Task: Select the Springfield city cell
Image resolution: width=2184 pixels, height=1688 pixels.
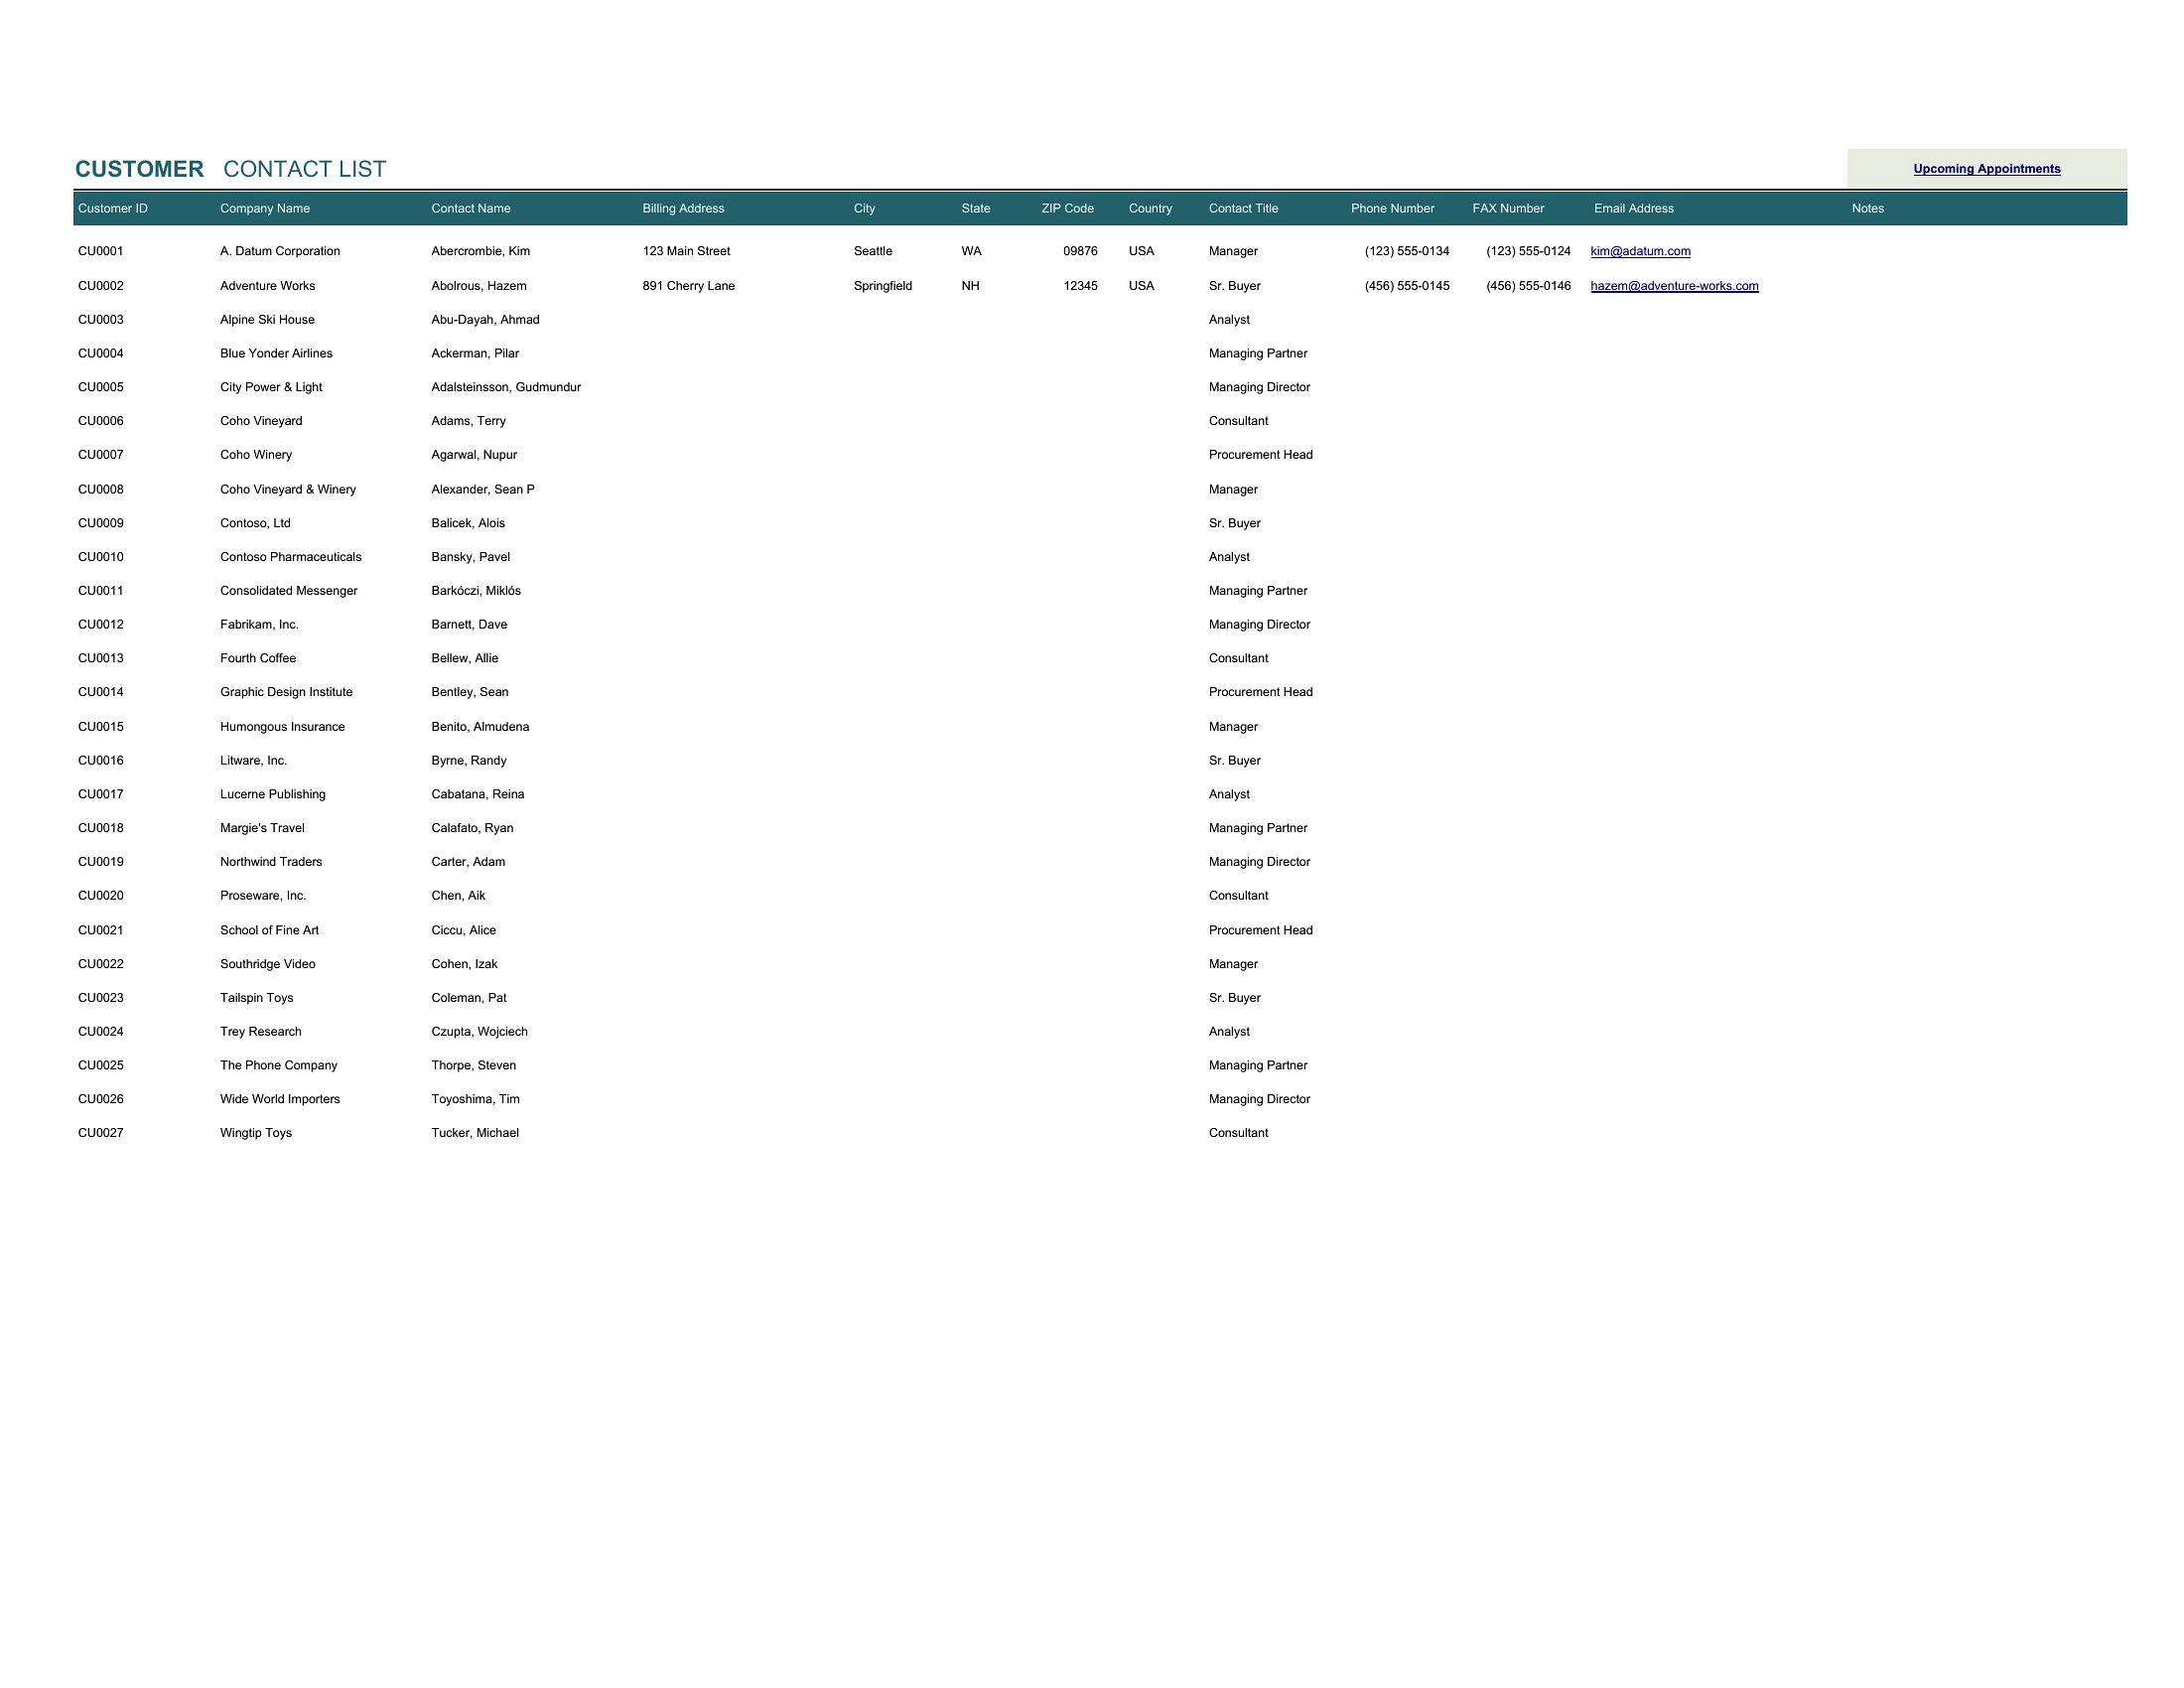Action: pyautogui.click(x=883, y=286)
